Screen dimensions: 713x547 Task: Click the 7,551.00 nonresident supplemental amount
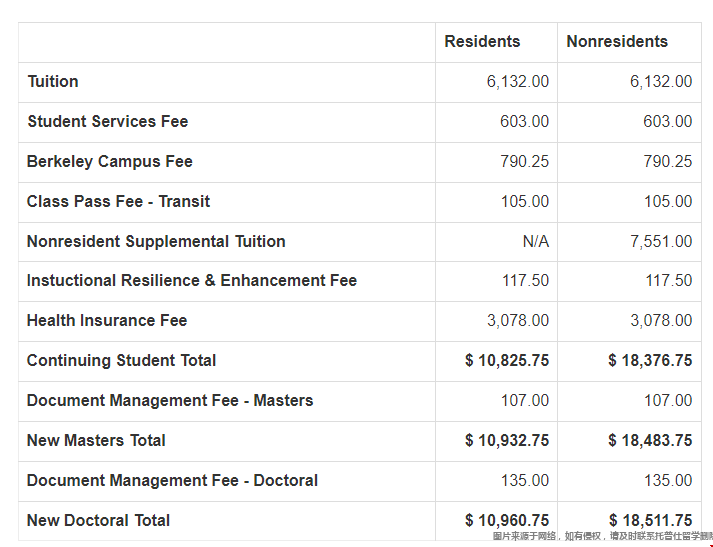coord(661,242)
